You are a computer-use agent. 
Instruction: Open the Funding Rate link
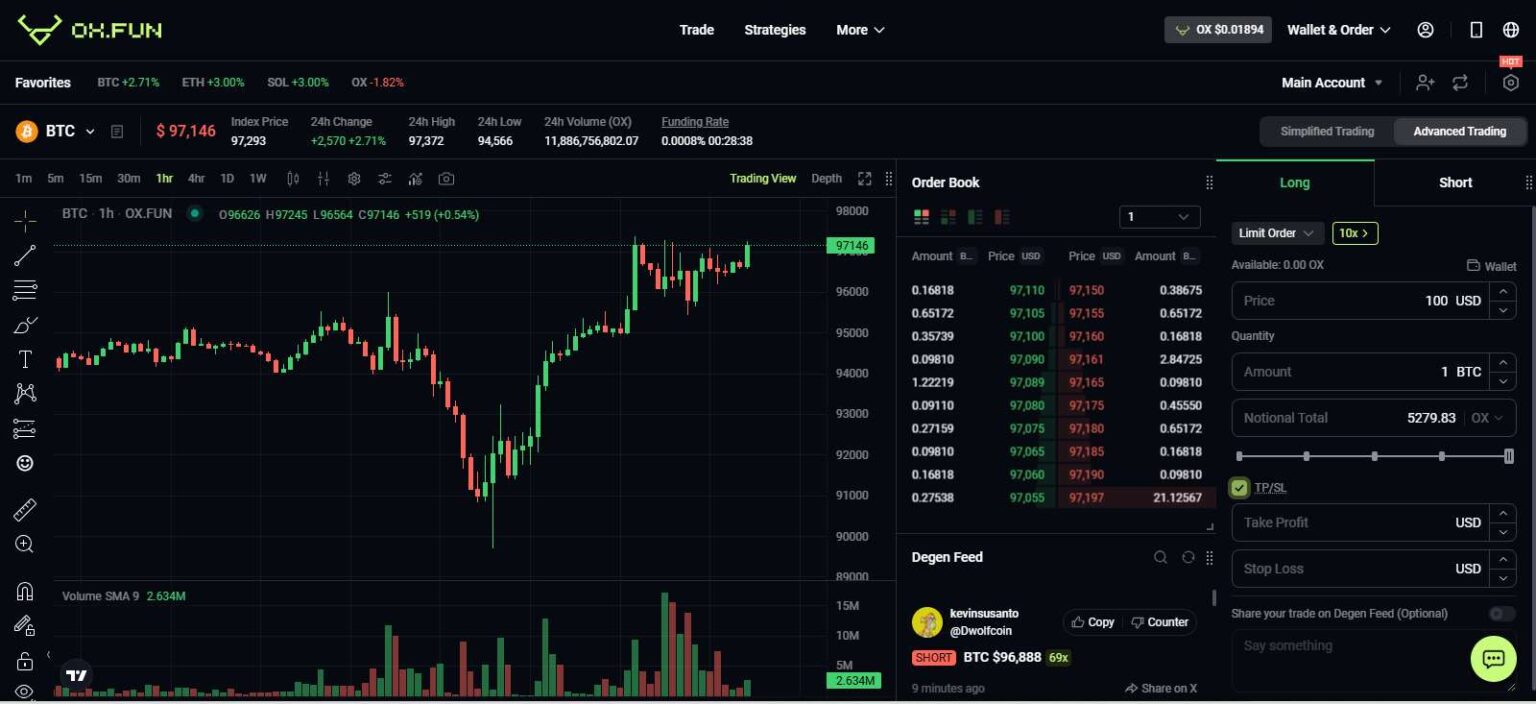(694, 121)
